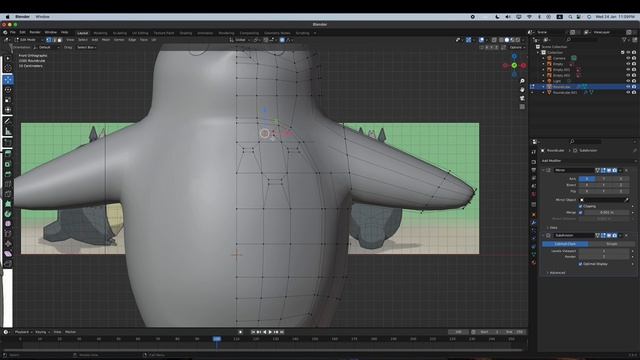
Task: Switch perspective/orthographic grid gizmo
Action: [522, 107]
